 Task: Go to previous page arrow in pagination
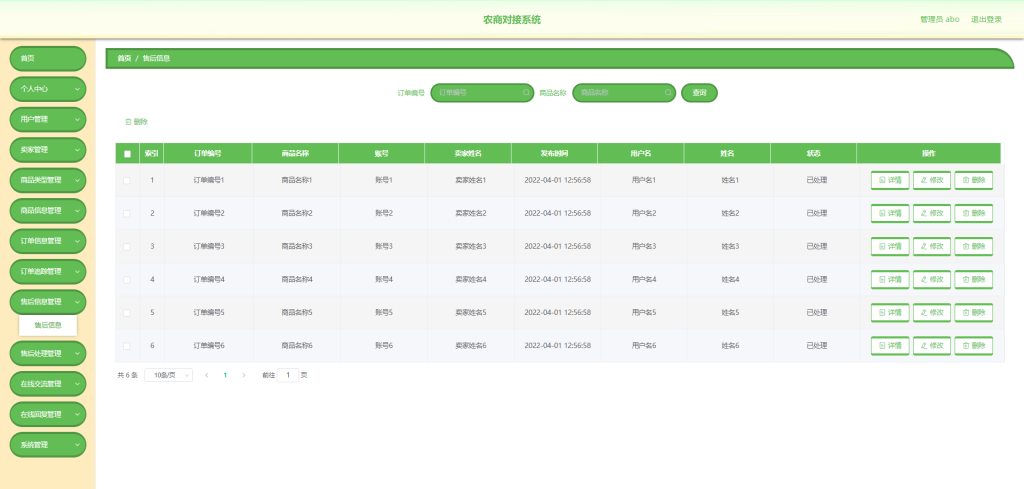click(206, 375)
